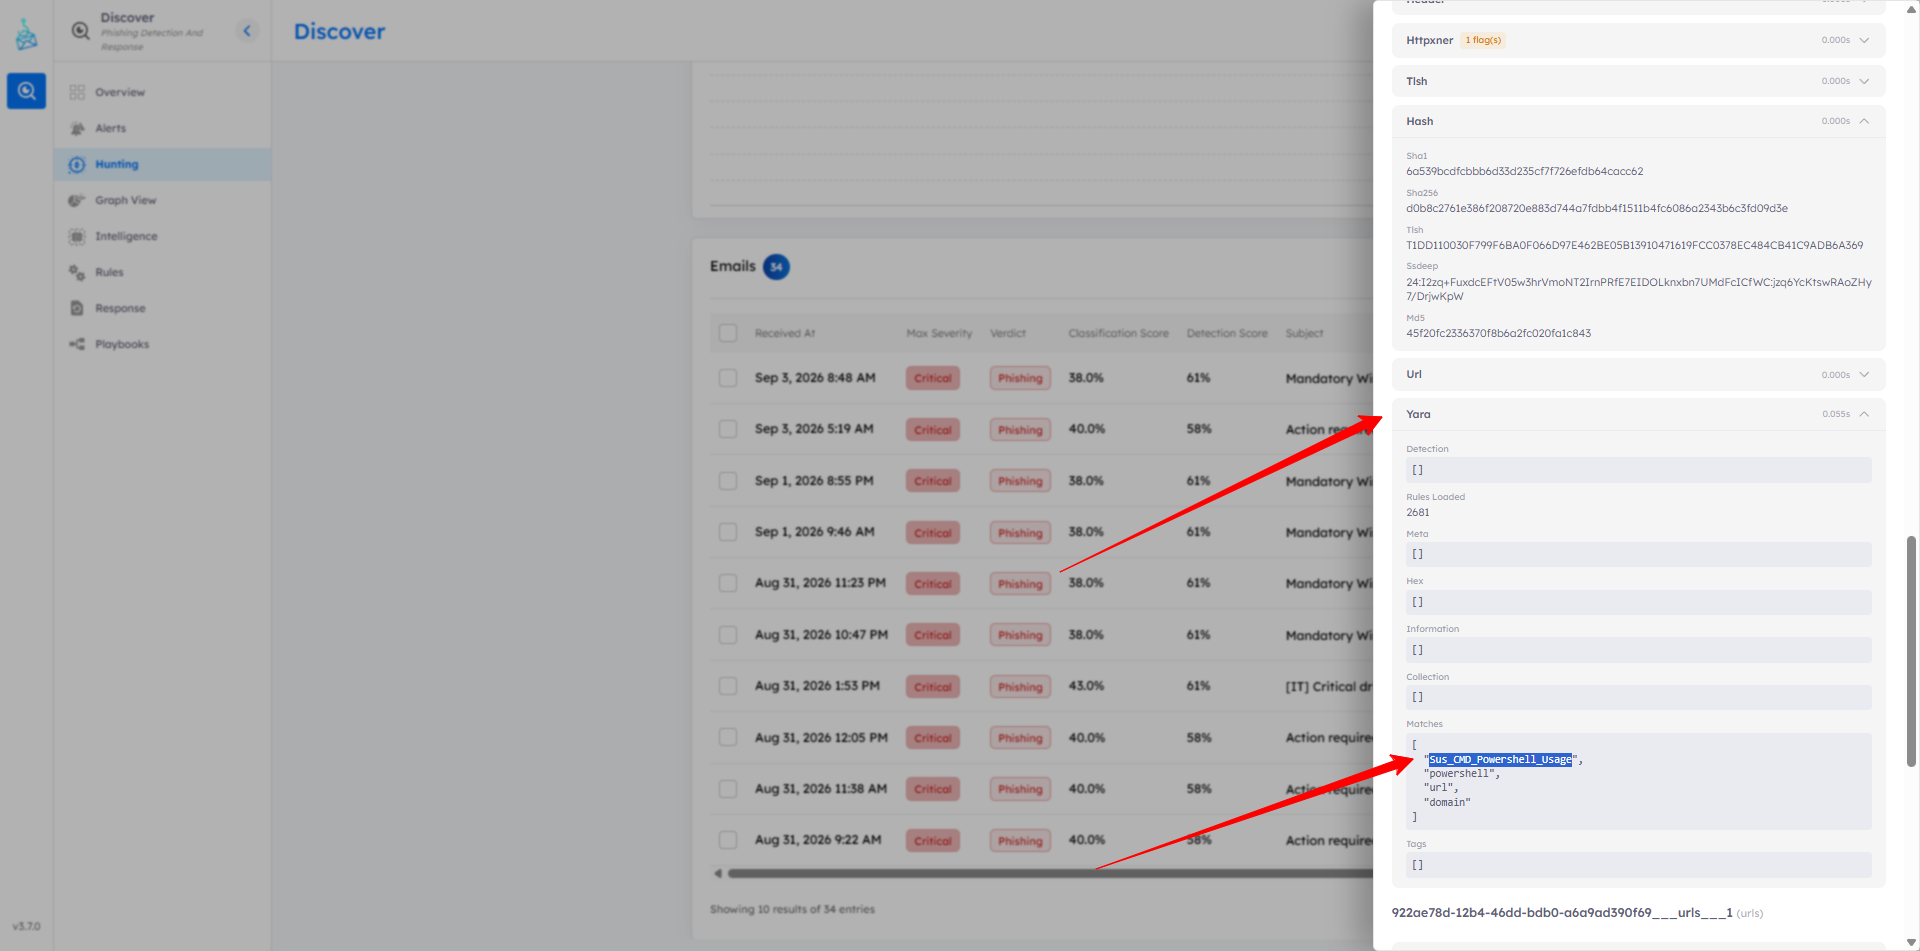Click the Hunting icon in sidebar
The height and width of the screenshot is (951, 1920).
click(x=77, y=164)
